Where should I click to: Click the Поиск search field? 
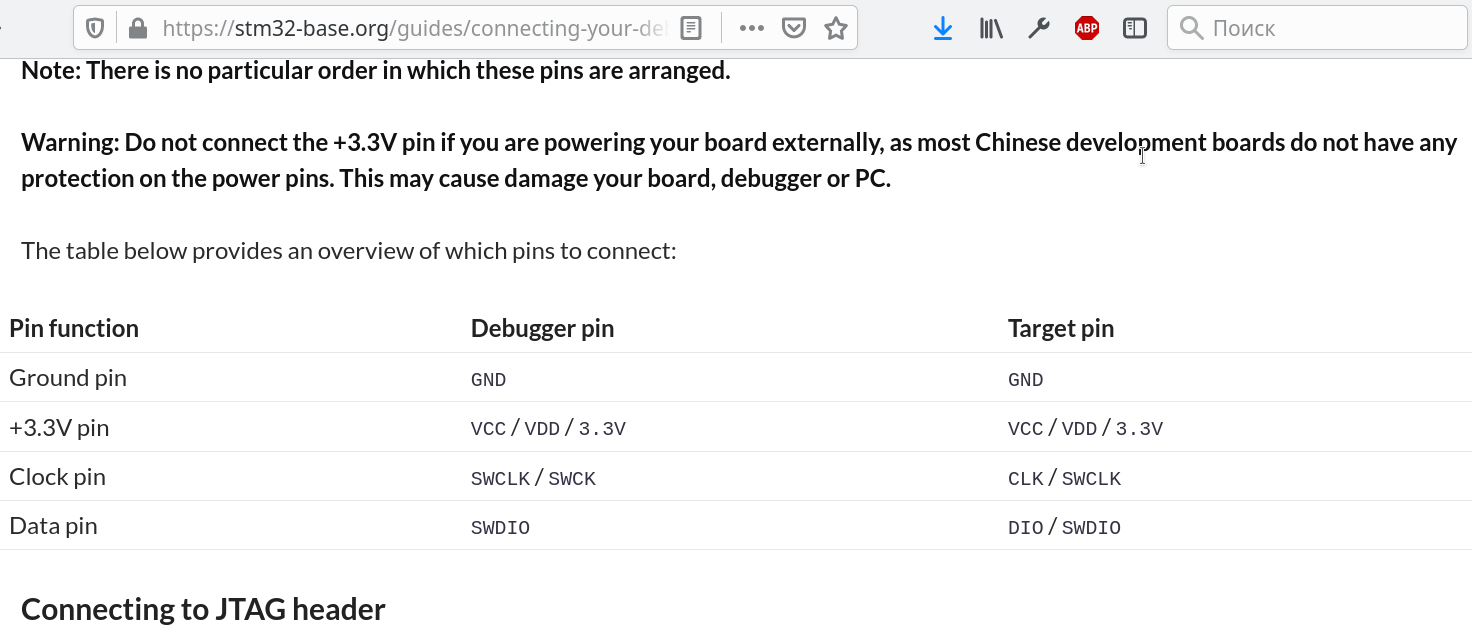tap(1330, 29)
